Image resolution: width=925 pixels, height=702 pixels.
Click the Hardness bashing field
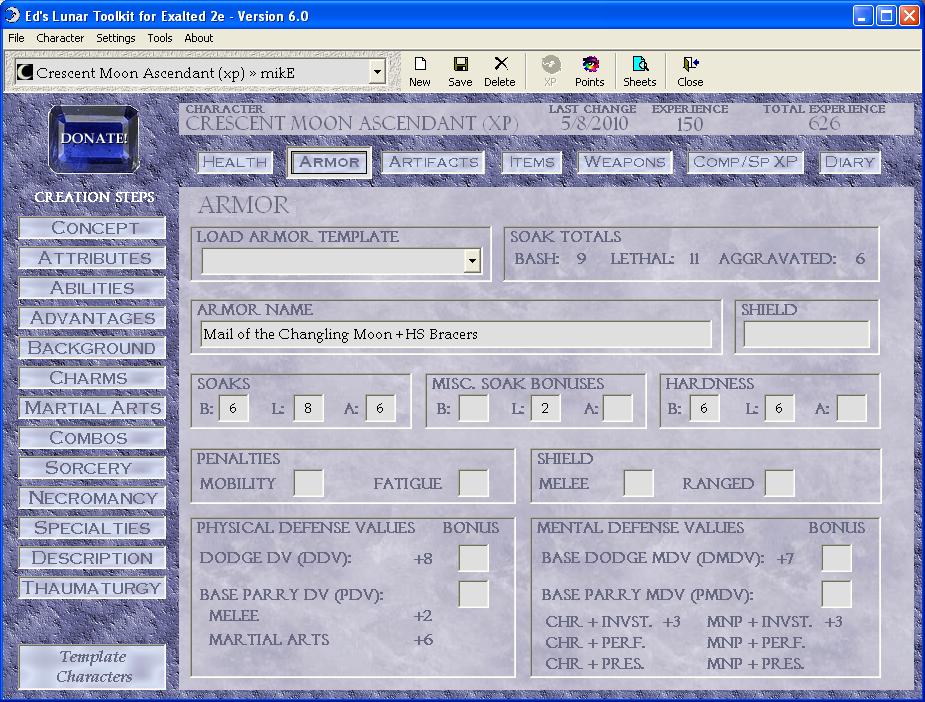pyautogui.click(x=704, y=408)
